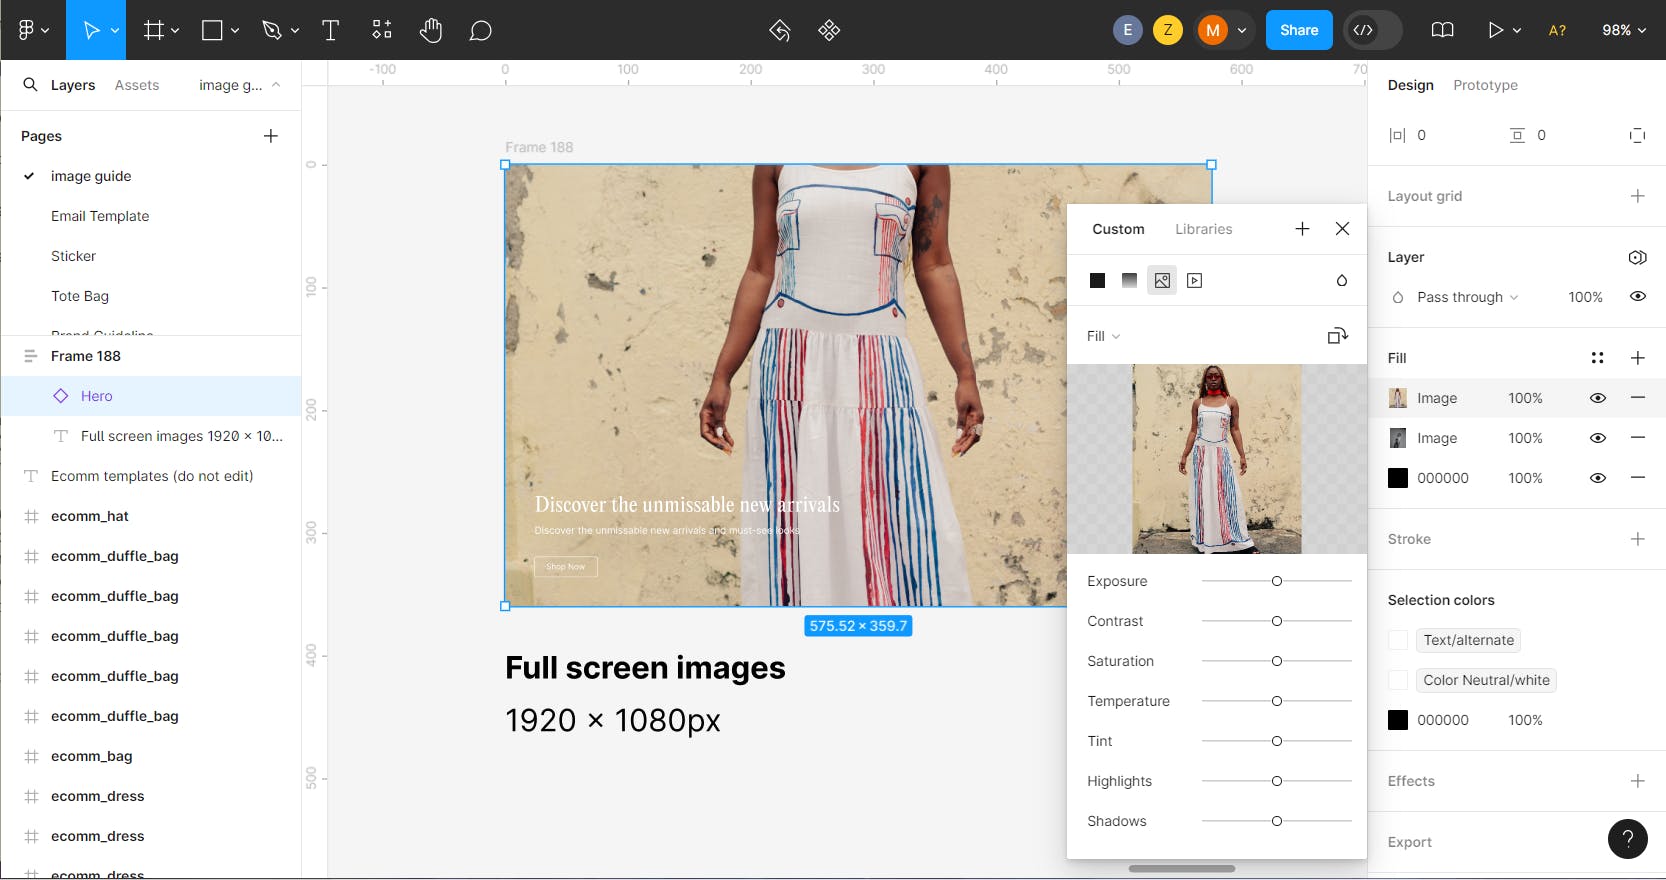Toggle layer visibility next to 100% opacity

pyautogui.click(x=1638, y=296)
